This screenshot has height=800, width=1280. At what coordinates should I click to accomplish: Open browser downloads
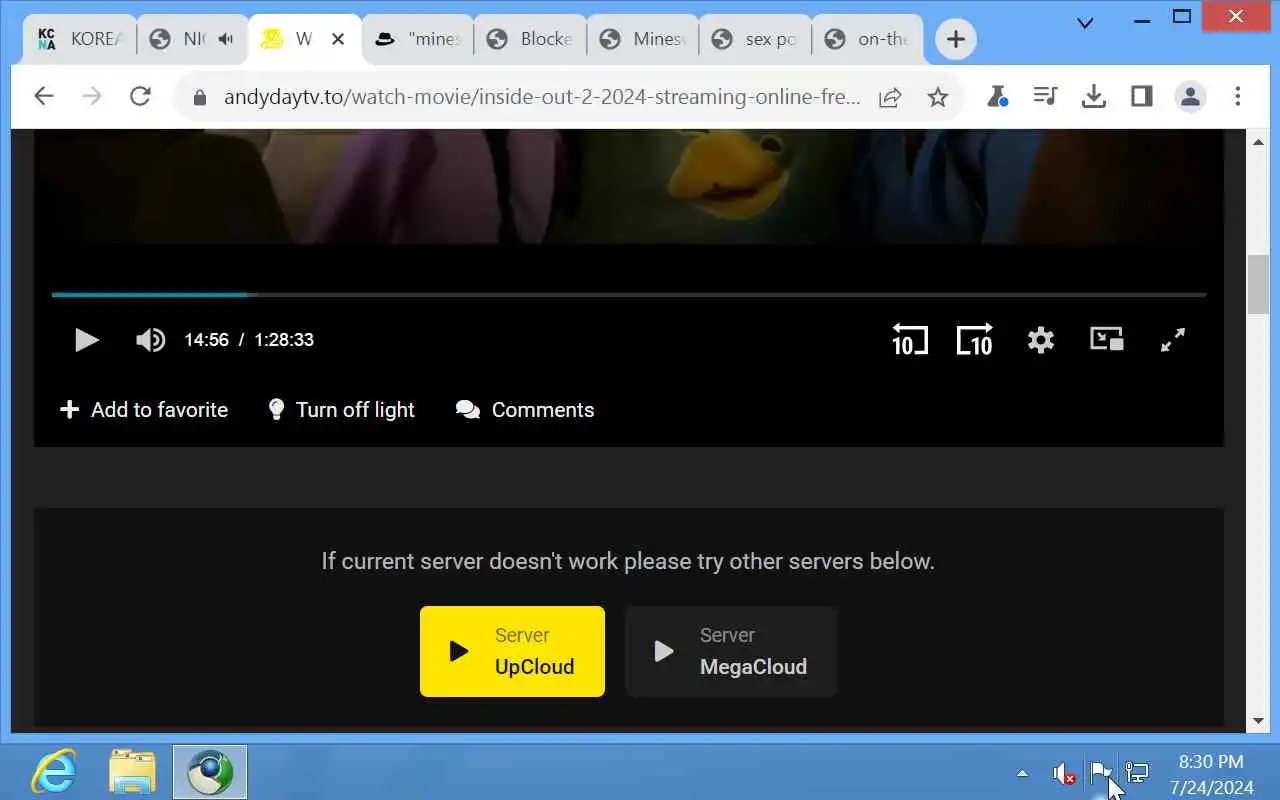[1094, 97]
